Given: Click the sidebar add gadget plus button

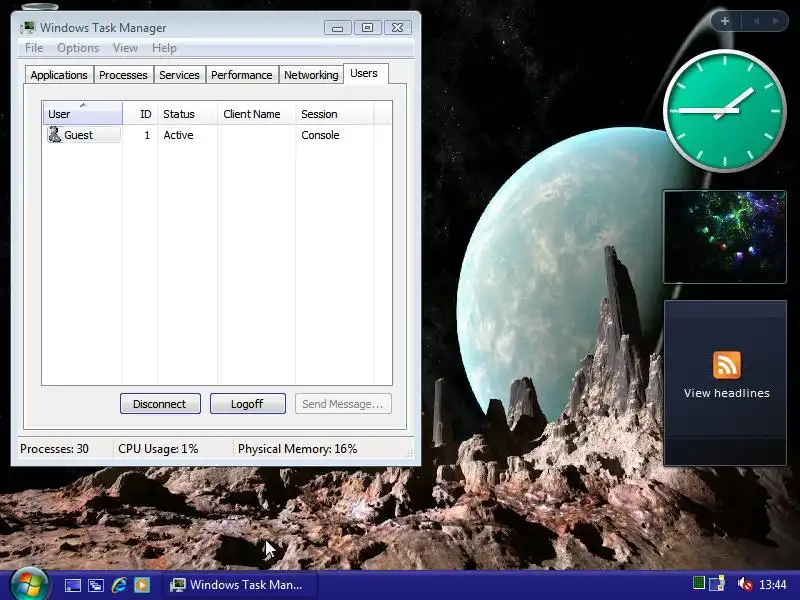Looking at the screenshot, I should (725, 21).
